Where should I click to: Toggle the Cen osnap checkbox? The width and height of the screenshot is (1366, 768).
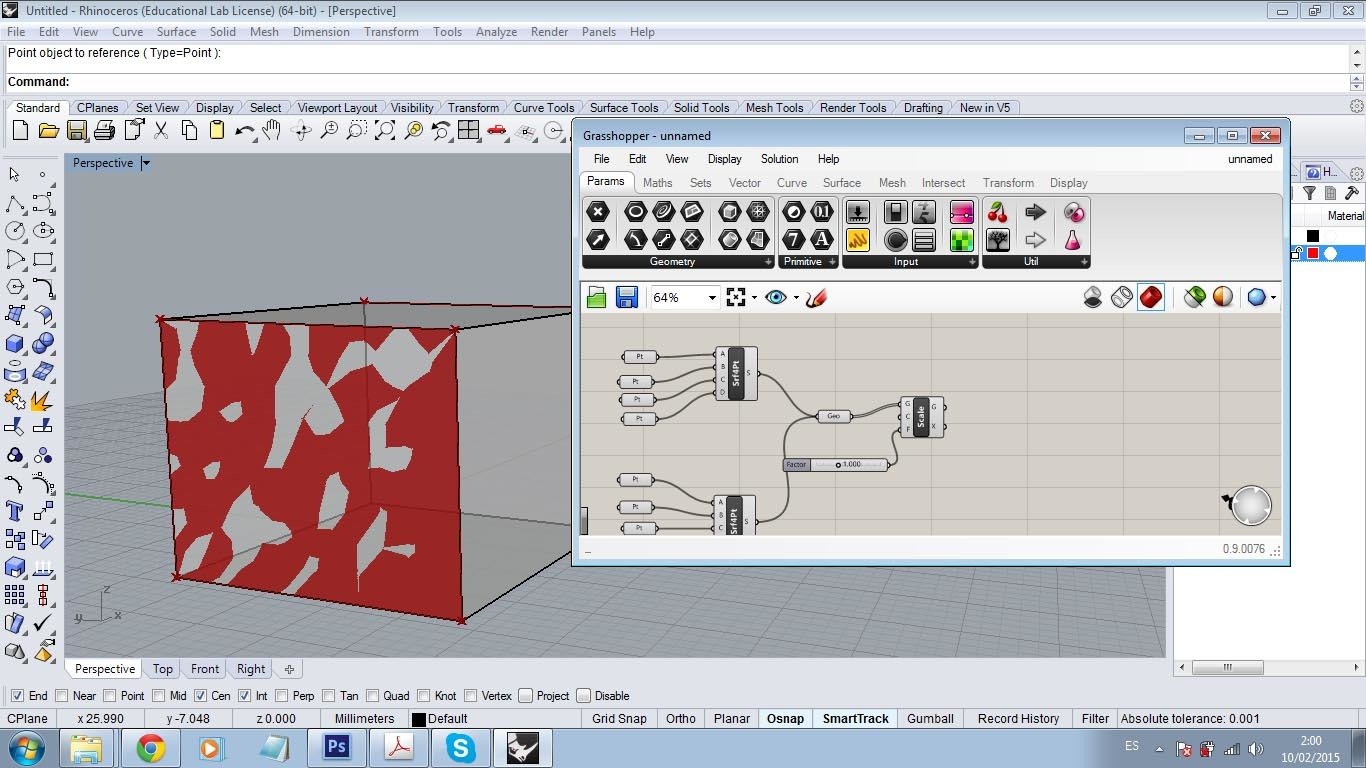tap(200, 696)
